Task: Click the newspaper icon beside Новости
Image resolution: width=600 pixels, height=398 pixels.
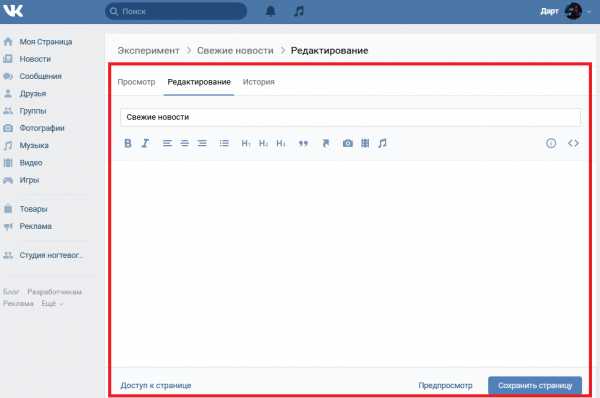Action: click(8, 59)
